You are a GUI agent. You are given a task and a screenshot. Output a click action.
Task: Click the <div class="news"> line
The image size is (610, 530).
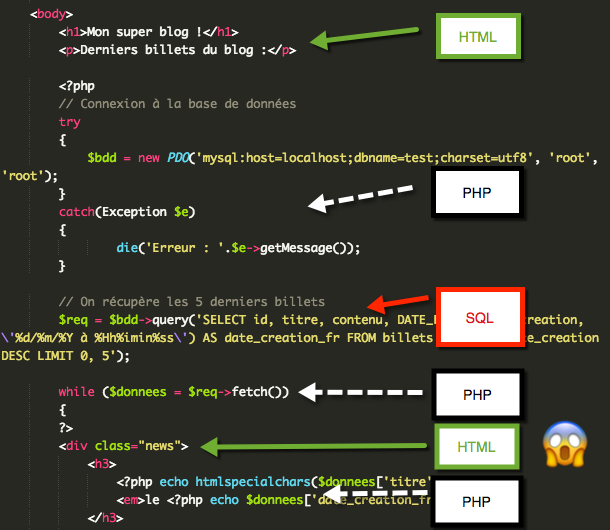click(x=124, y=446)
